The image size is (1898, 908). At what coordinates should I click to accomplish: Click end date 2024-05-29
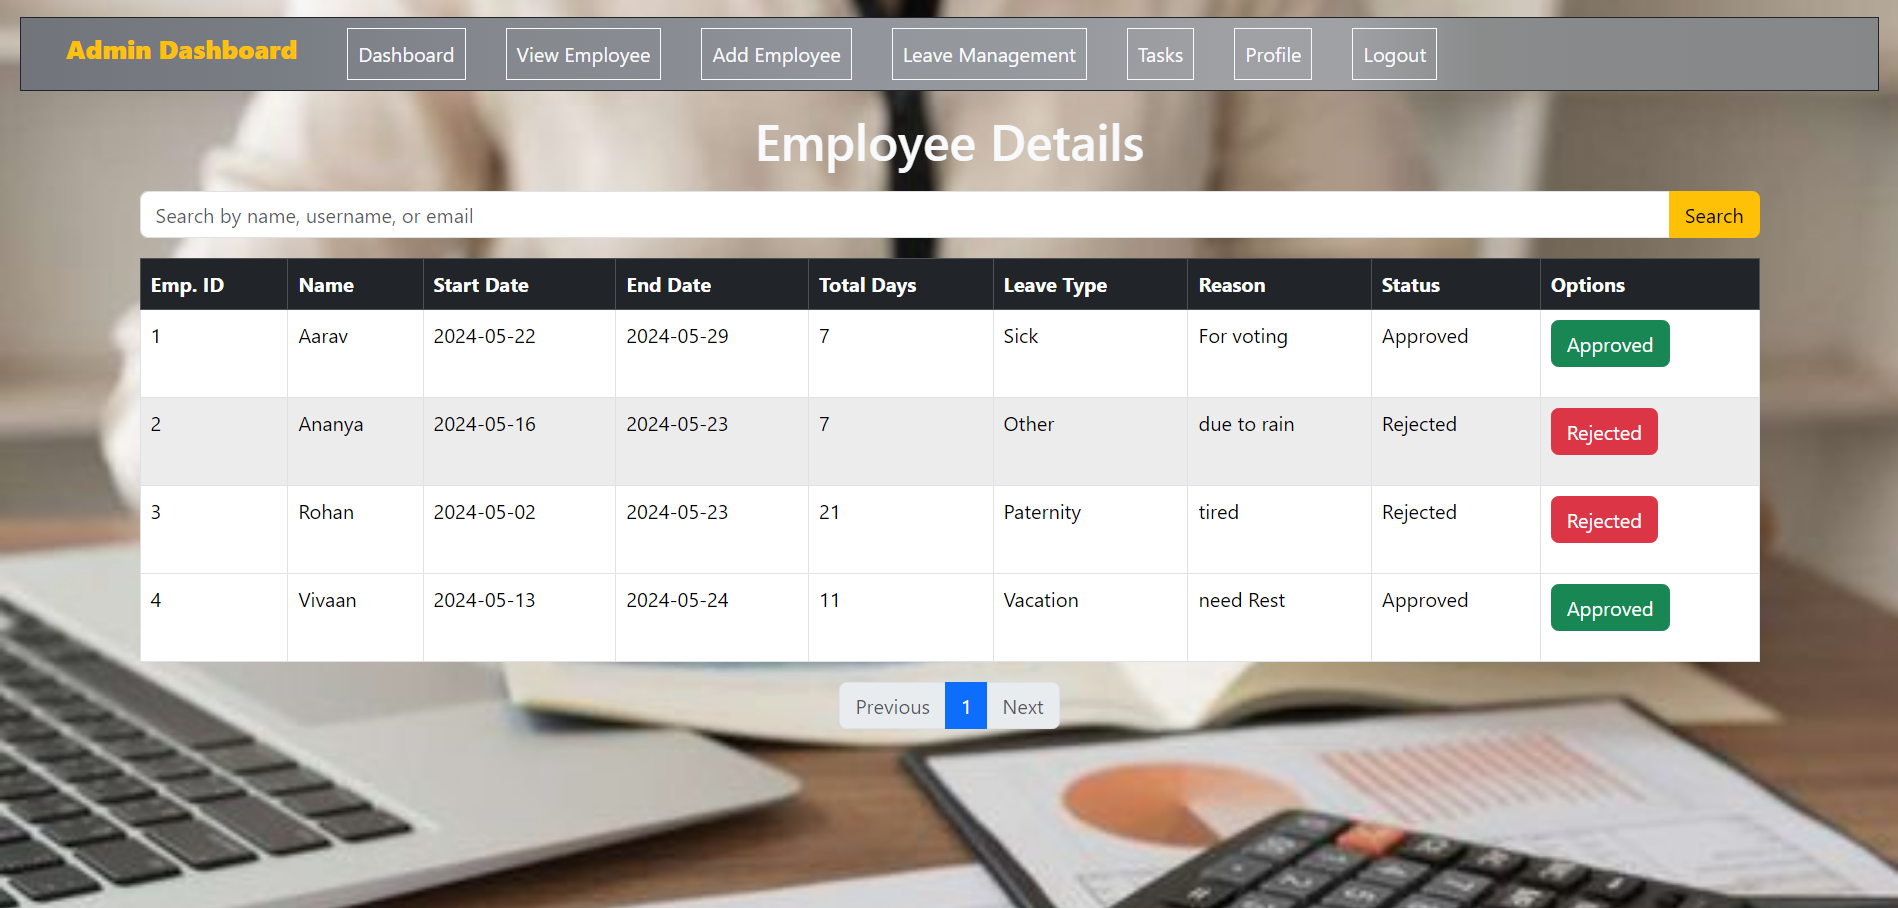click(x=677, y=336)
